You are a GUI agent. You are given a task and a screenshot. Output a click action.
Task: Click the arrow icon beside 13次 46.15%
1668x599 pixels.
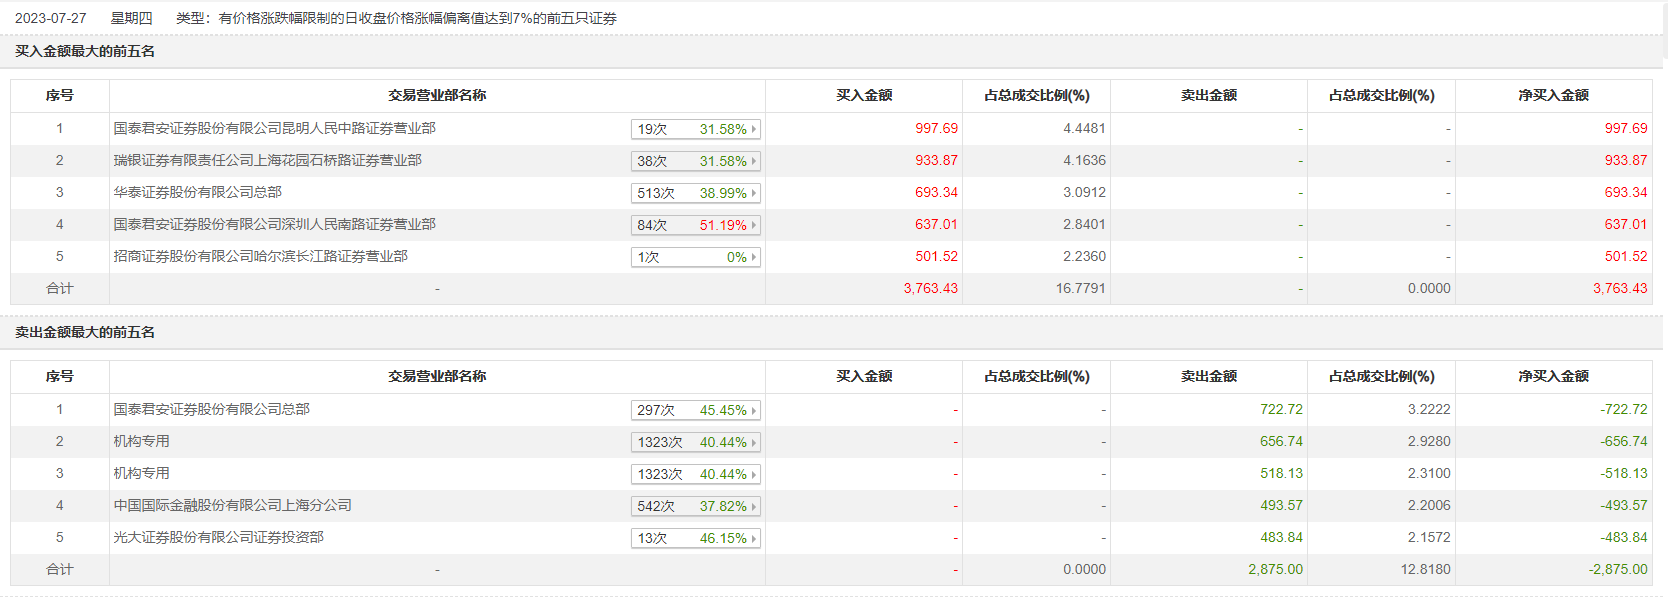754,538
